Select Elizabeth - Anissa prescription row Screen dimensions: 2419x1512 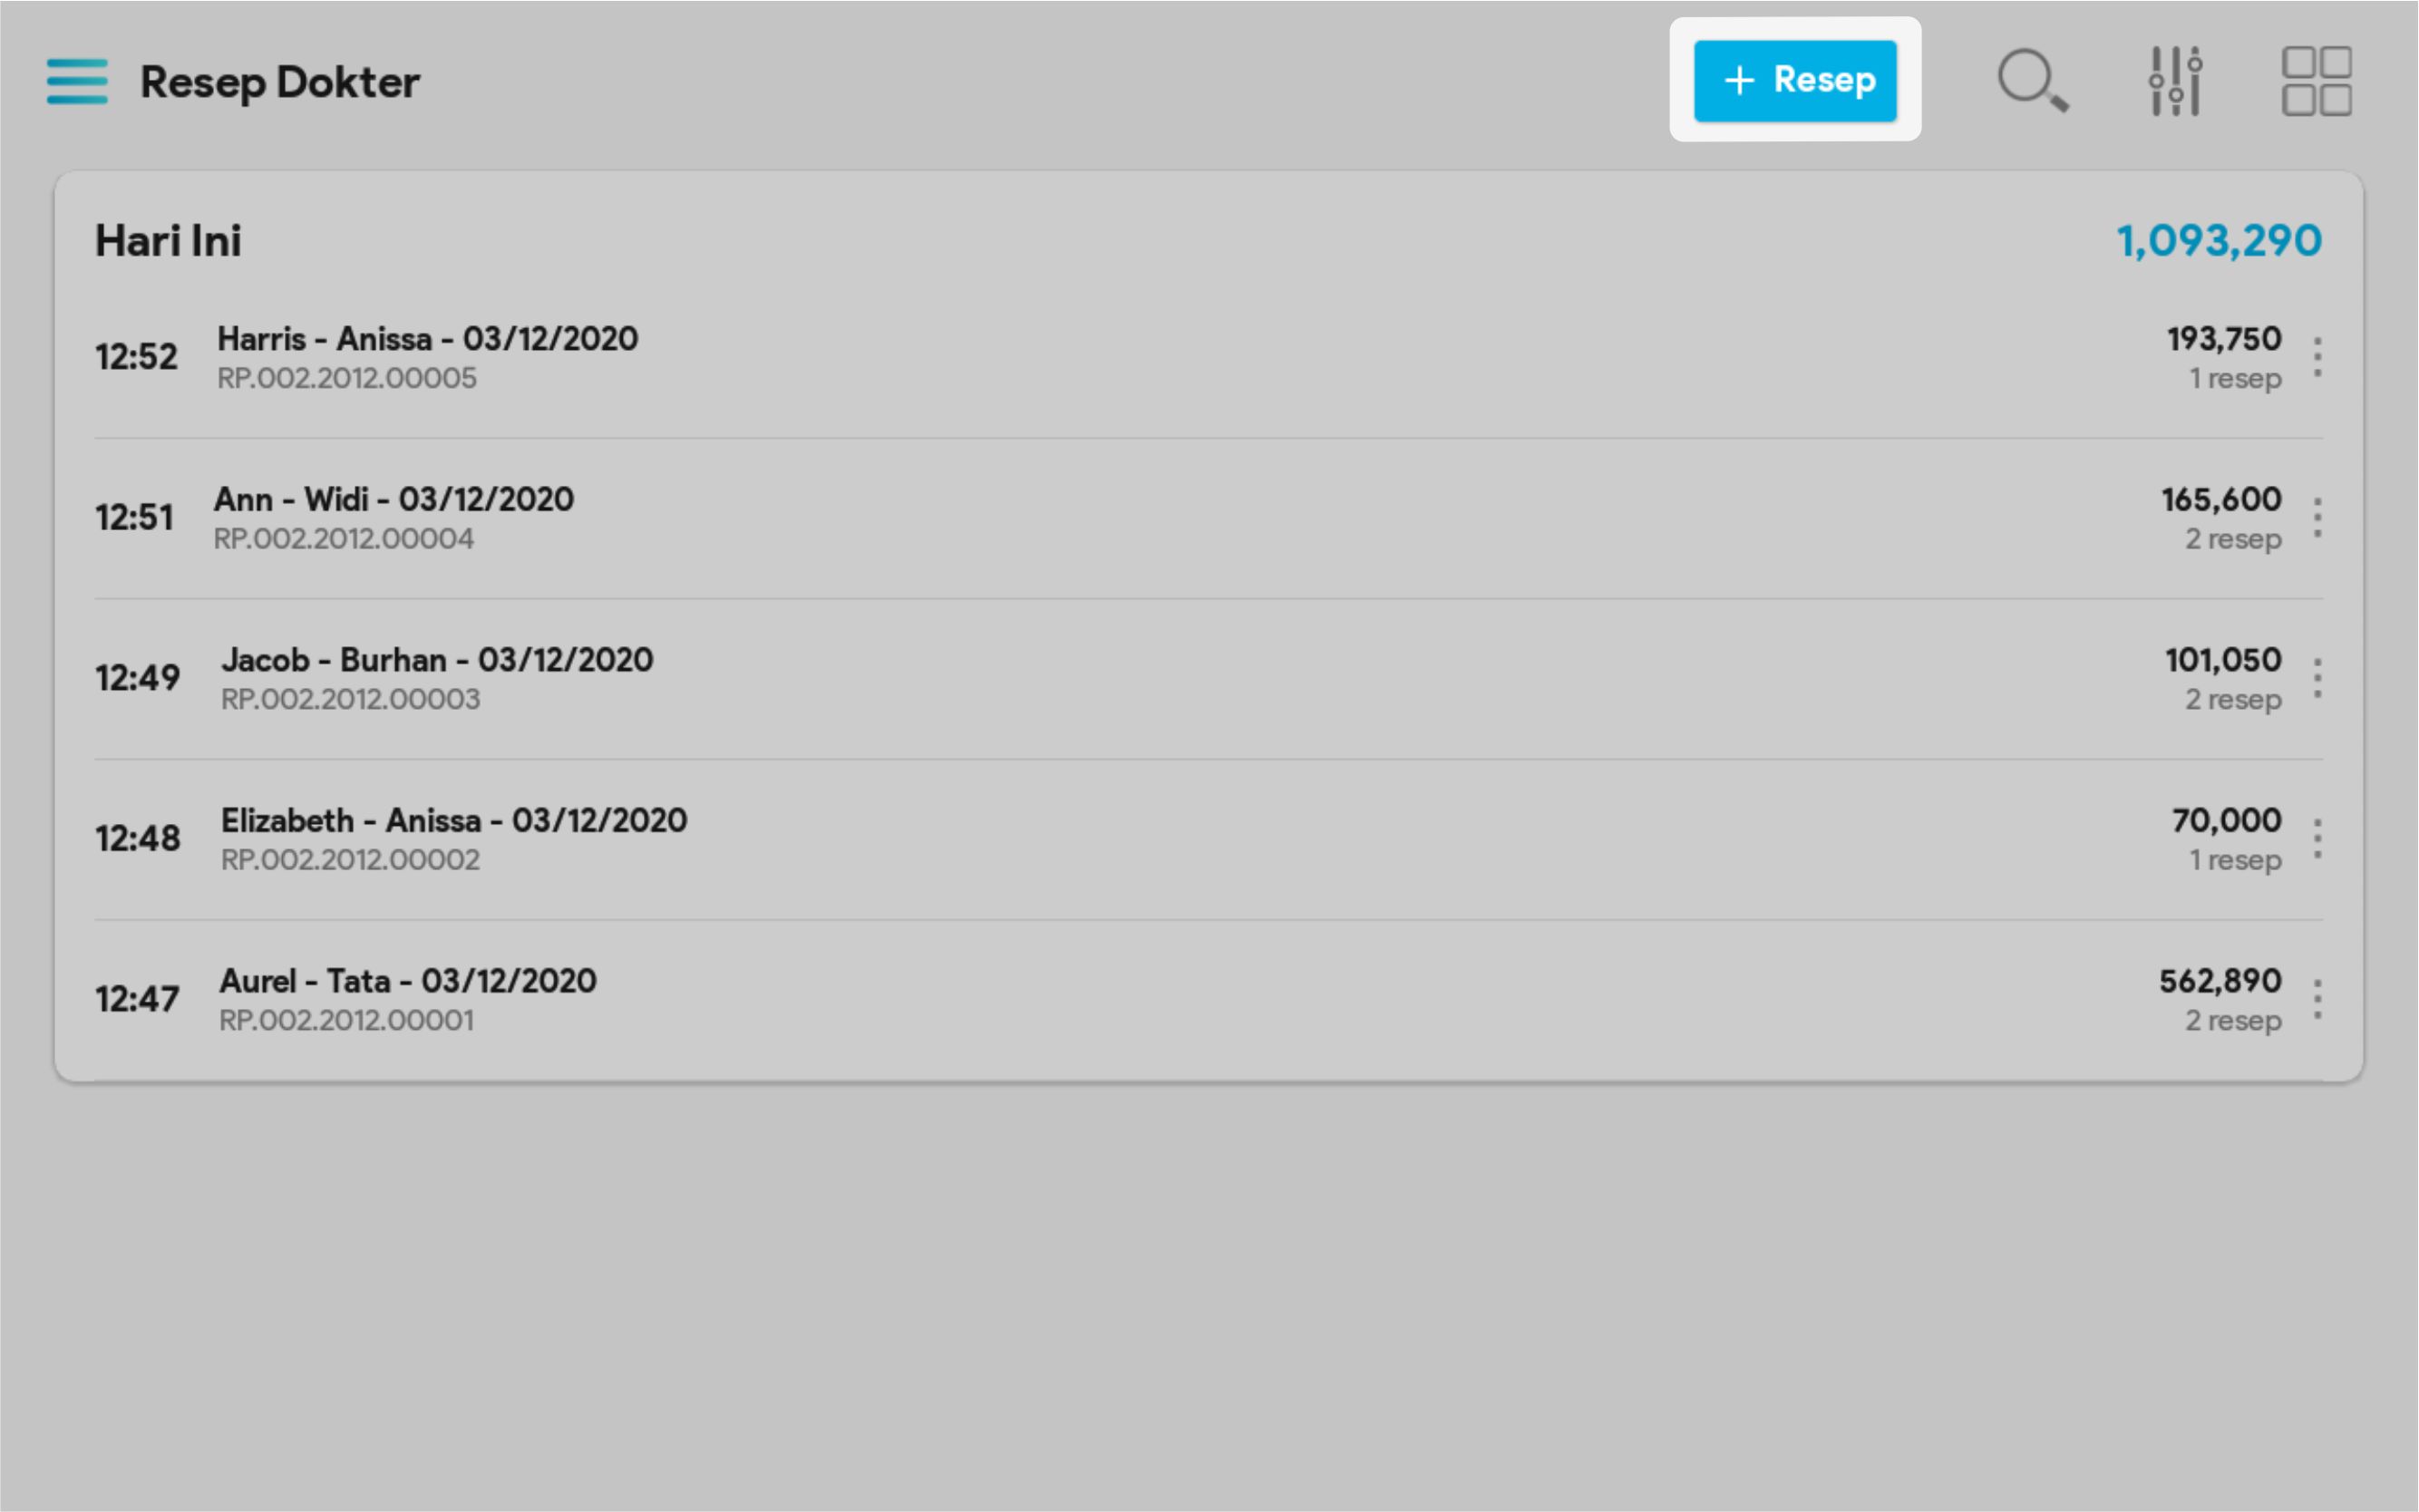pyautogui.click(x=453, y=821)
